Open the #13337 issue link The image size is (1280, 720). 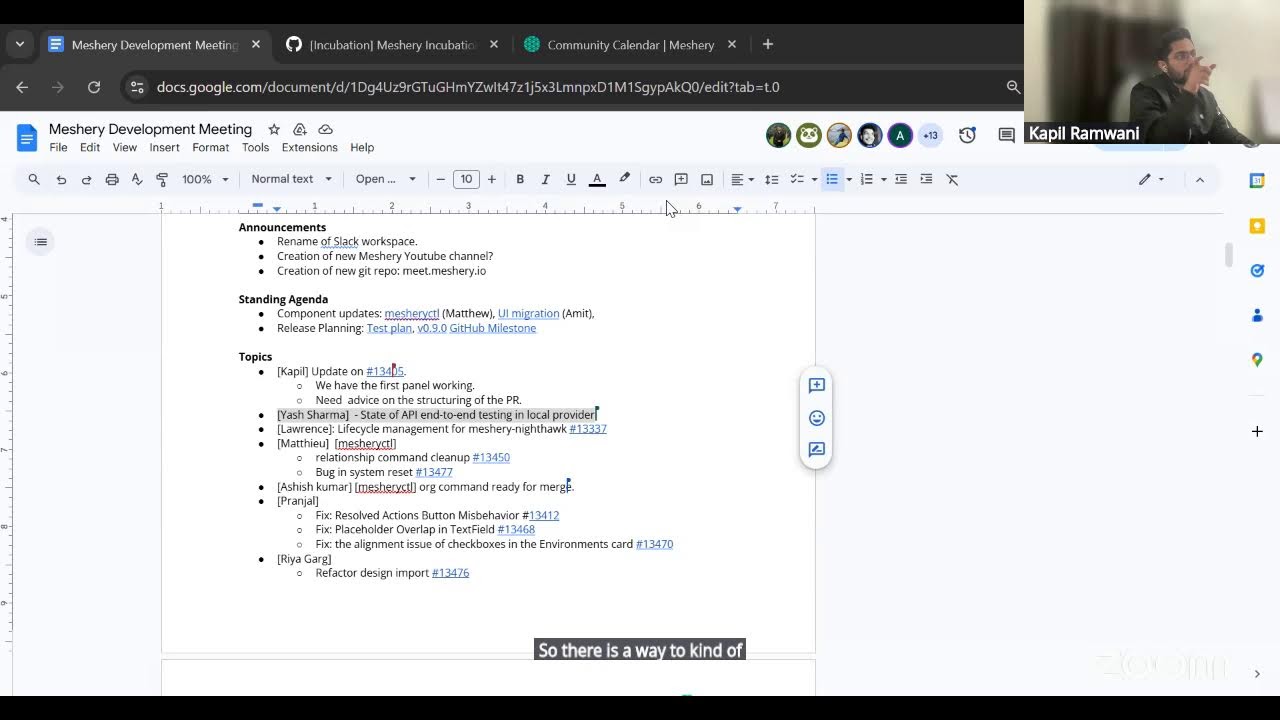click(588, 429)
